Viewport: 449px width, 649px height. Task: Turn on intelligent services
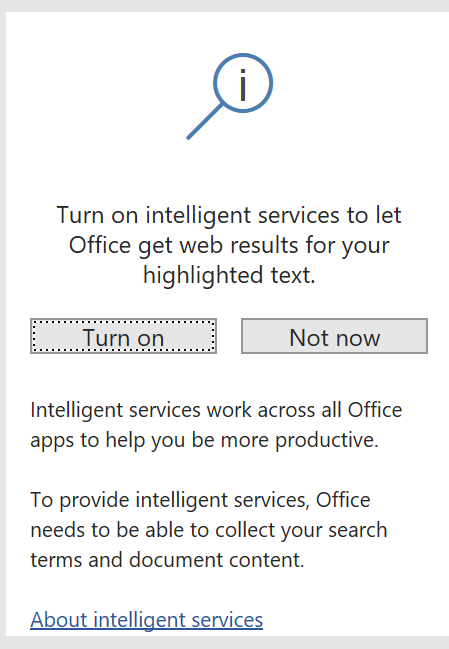[123, 336]
